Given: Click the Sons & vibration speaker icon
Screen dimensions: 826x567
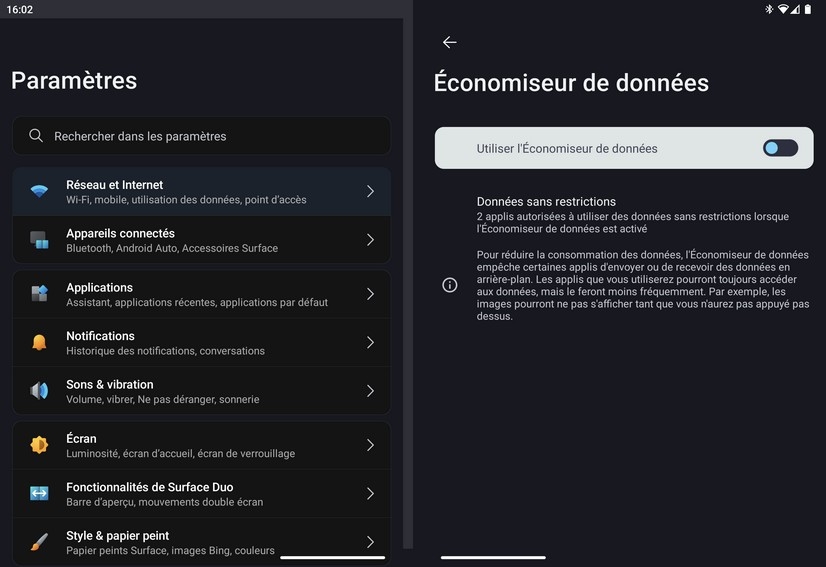Looking at the screenshot, I should (x=39, y=391).
